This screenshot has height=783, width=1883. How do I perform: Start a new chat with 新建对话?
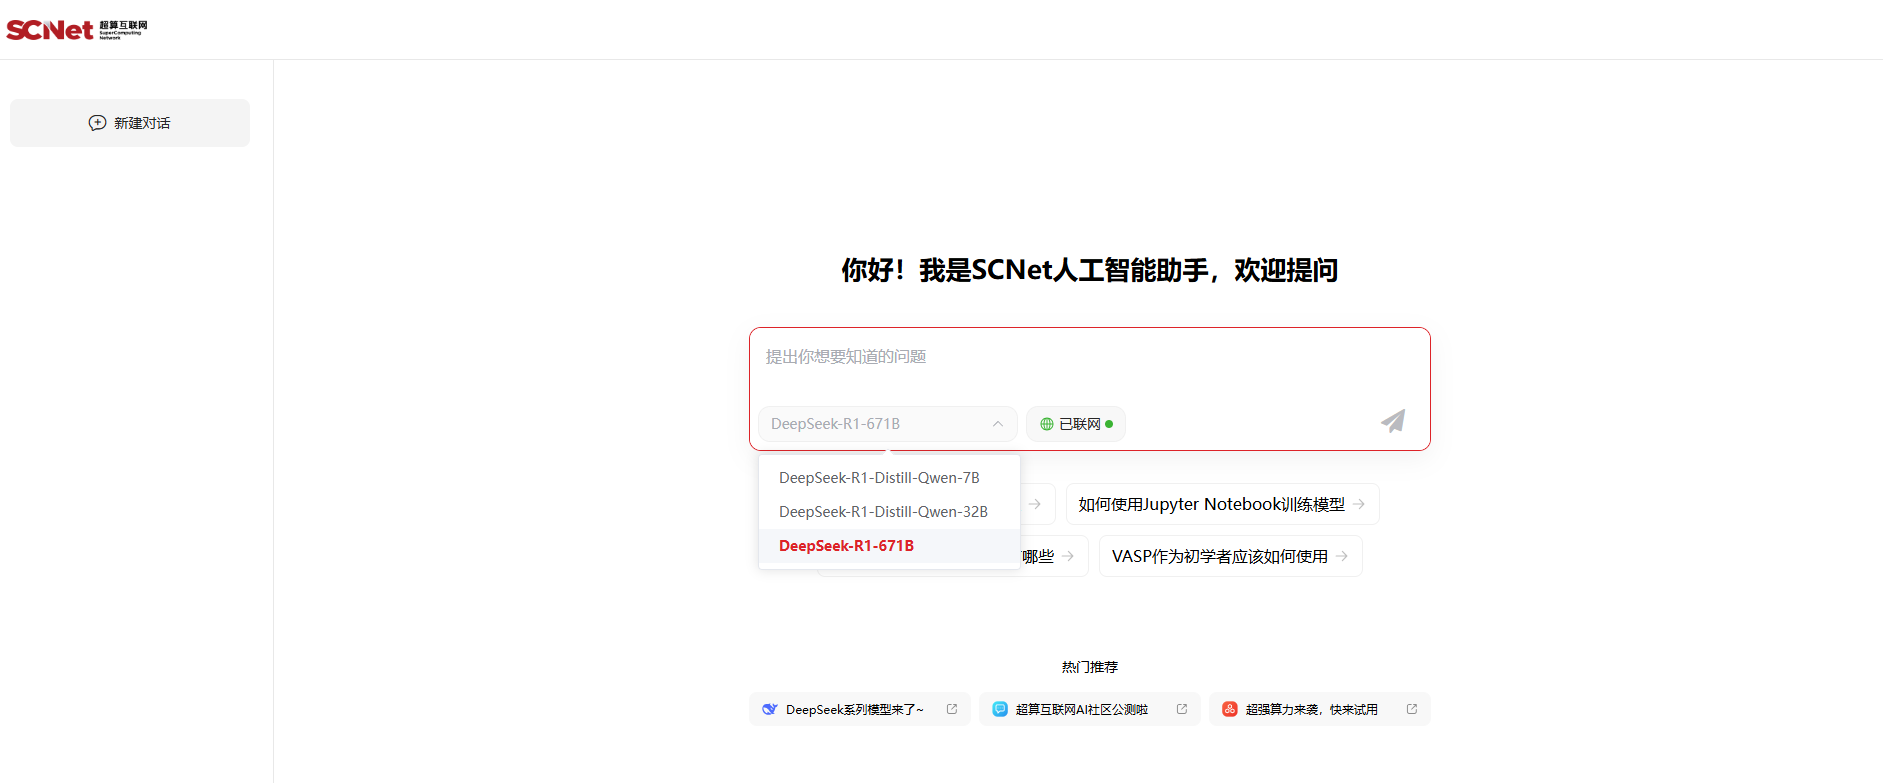(x=130, y=123)
